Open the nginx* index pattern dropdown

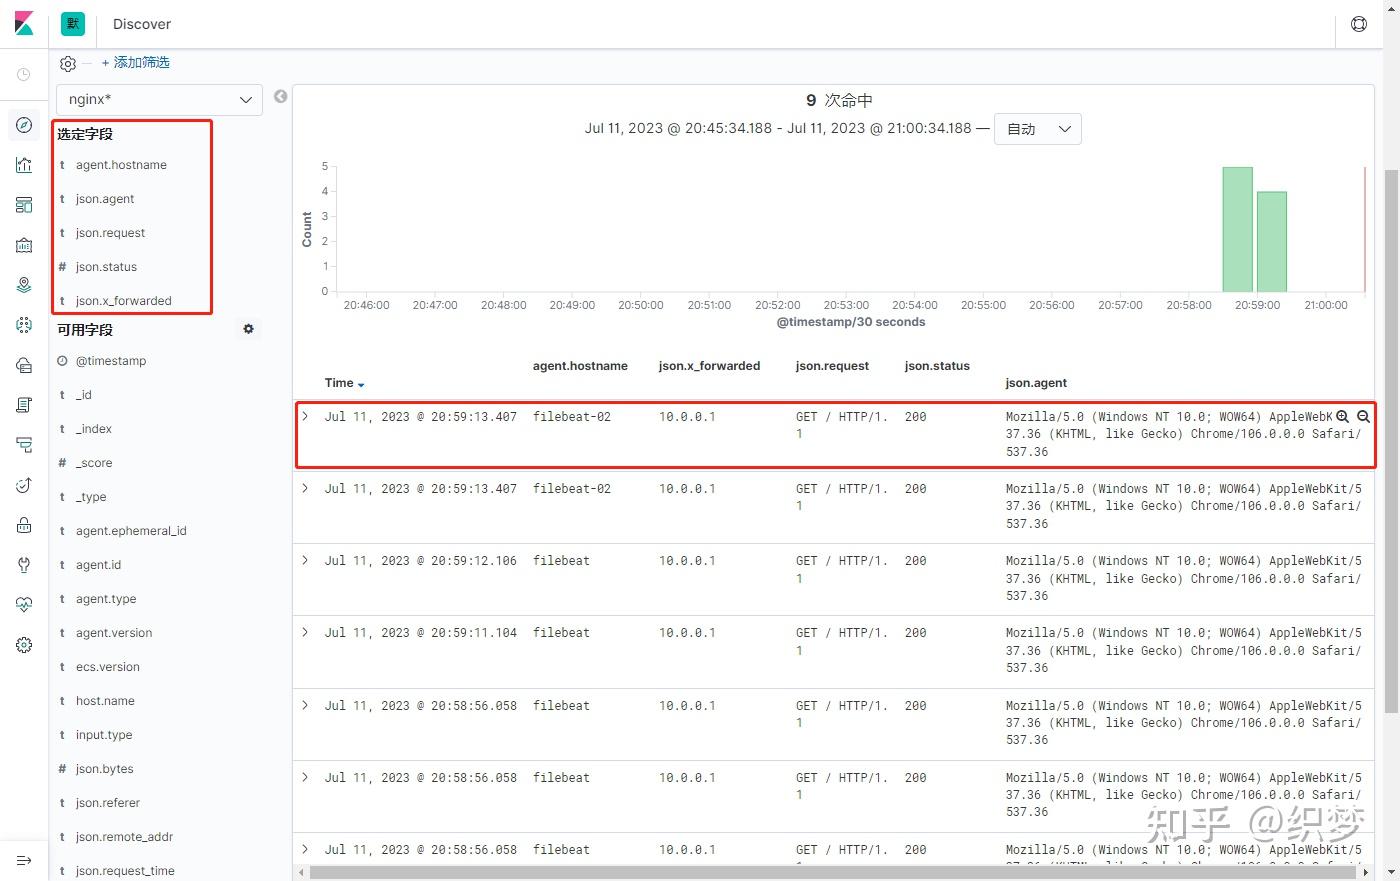point(160,99)
